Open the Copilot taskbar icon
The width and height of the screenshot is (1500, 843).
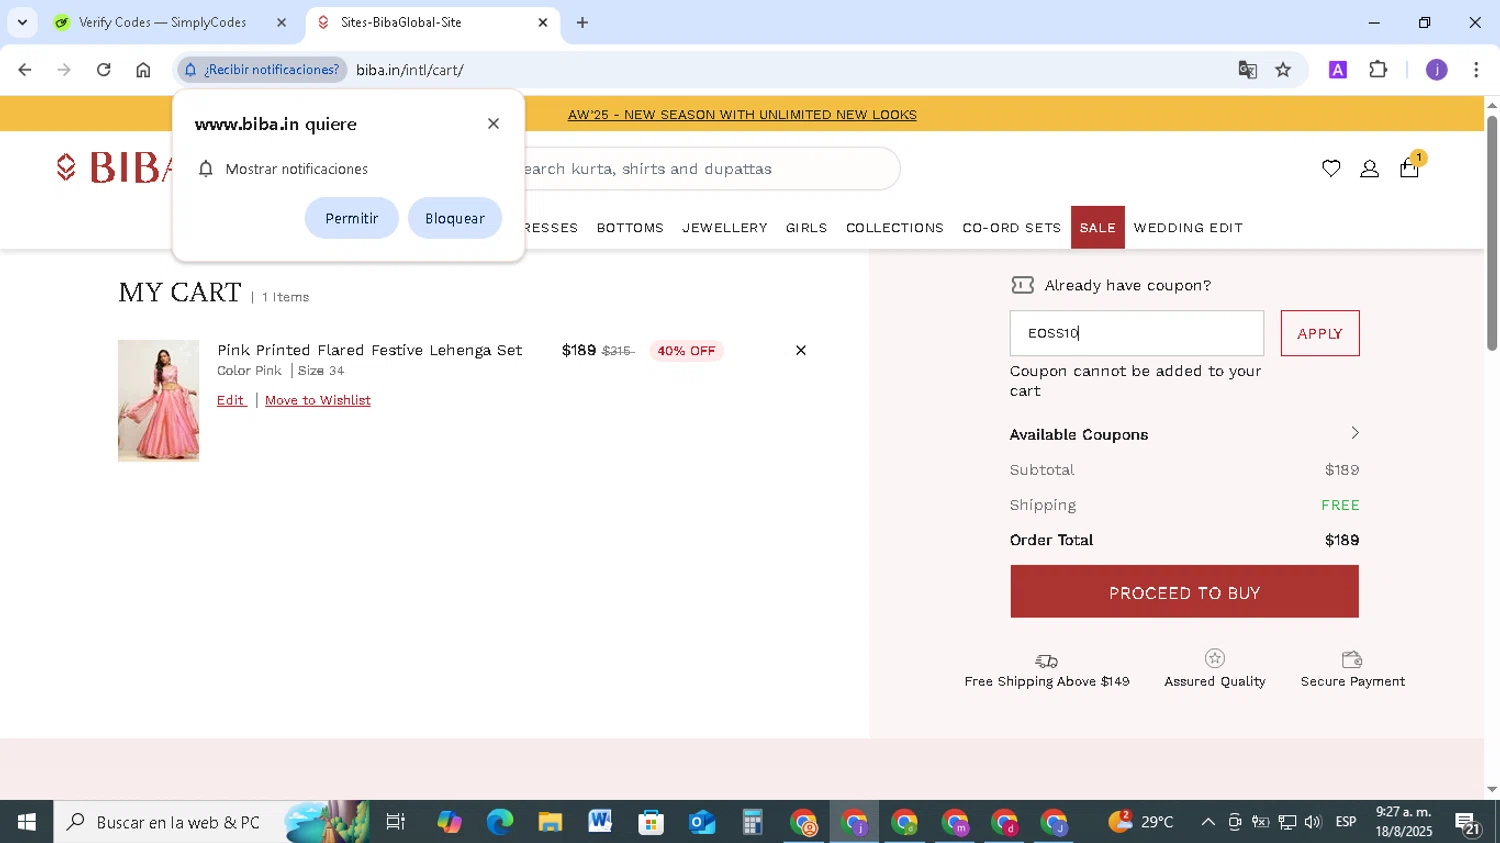[449, 822]
